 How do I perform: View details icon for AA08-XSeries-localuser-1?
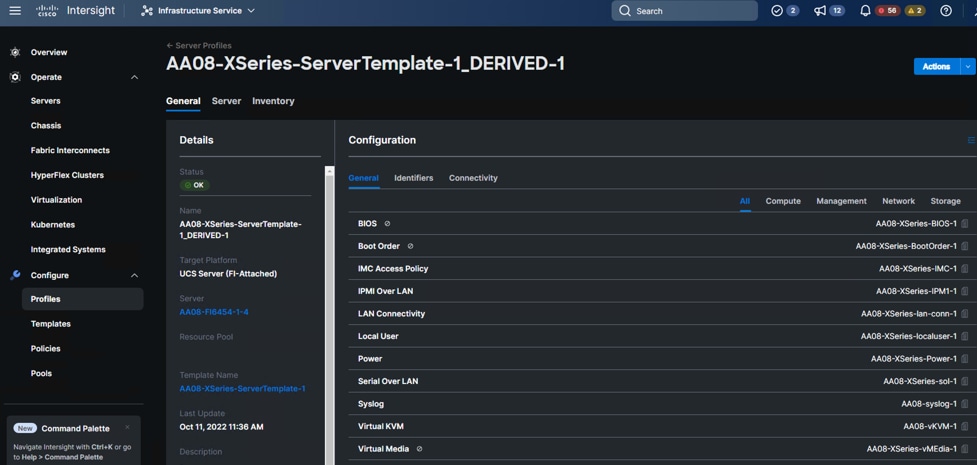tap(965, 336)
